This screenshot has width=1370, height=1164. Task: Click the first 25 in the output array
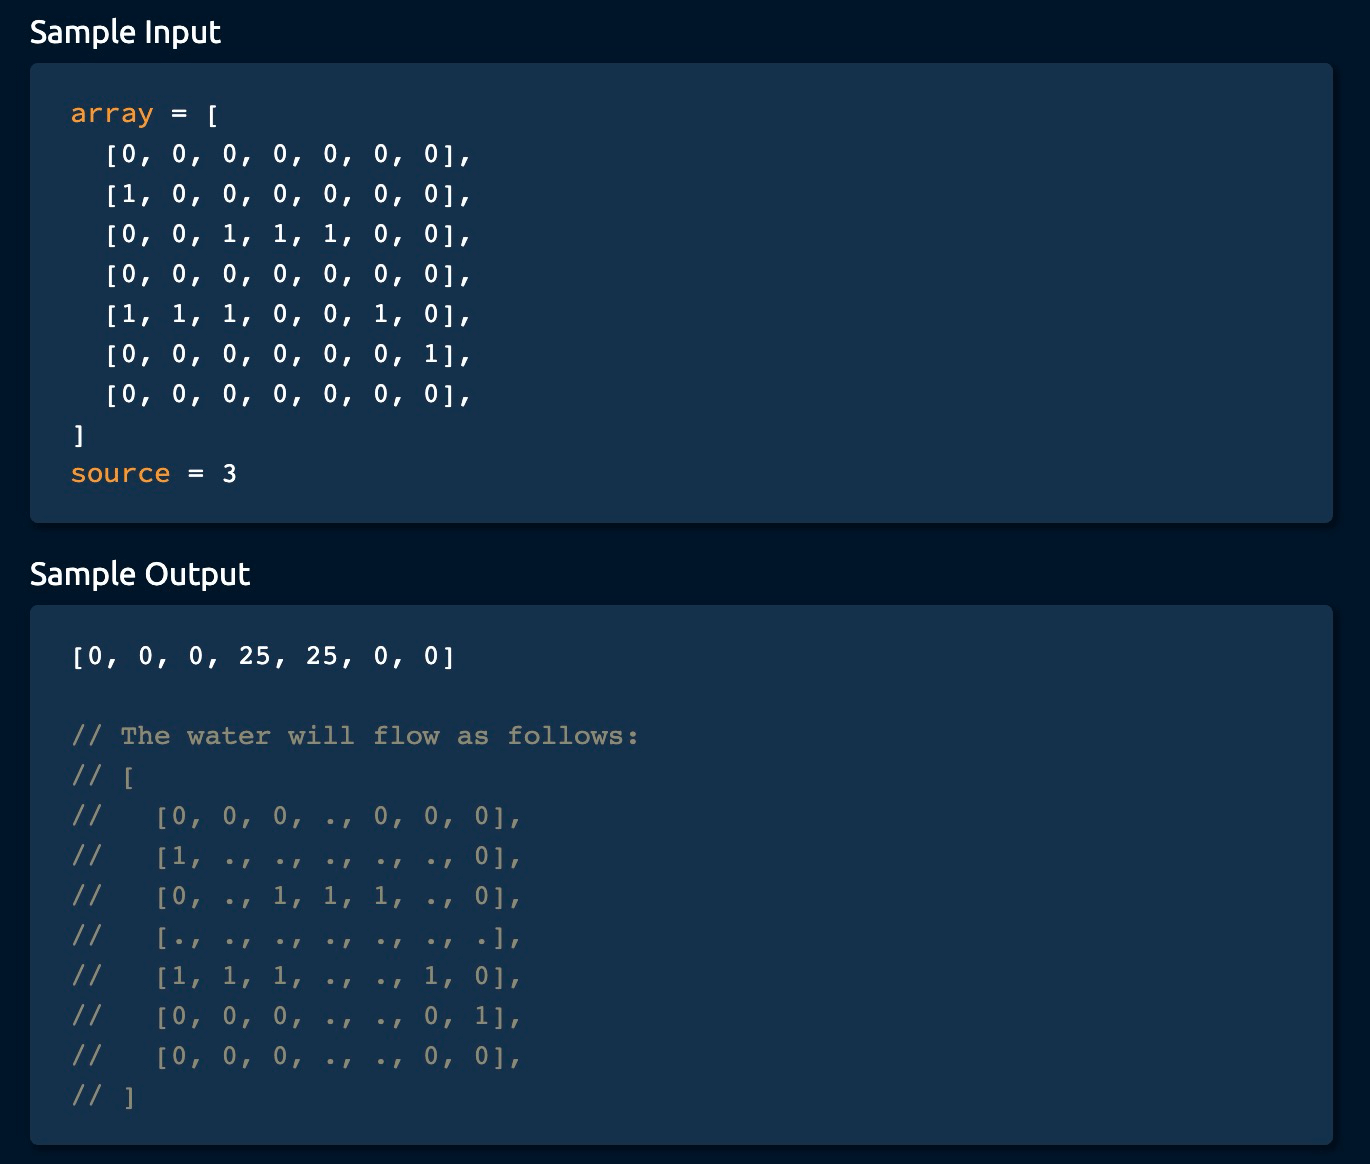[x=255, y=656]
